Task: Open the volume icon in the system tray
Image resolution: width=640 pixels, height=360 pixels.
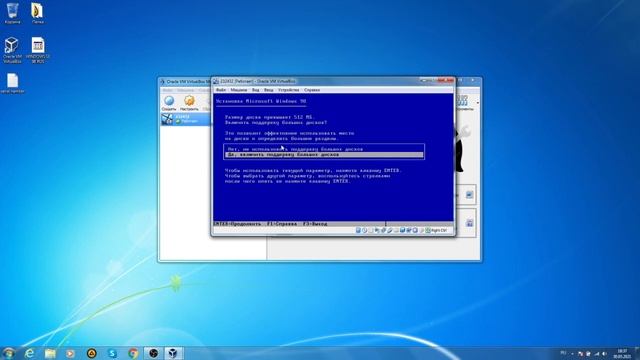Action: 604,354
